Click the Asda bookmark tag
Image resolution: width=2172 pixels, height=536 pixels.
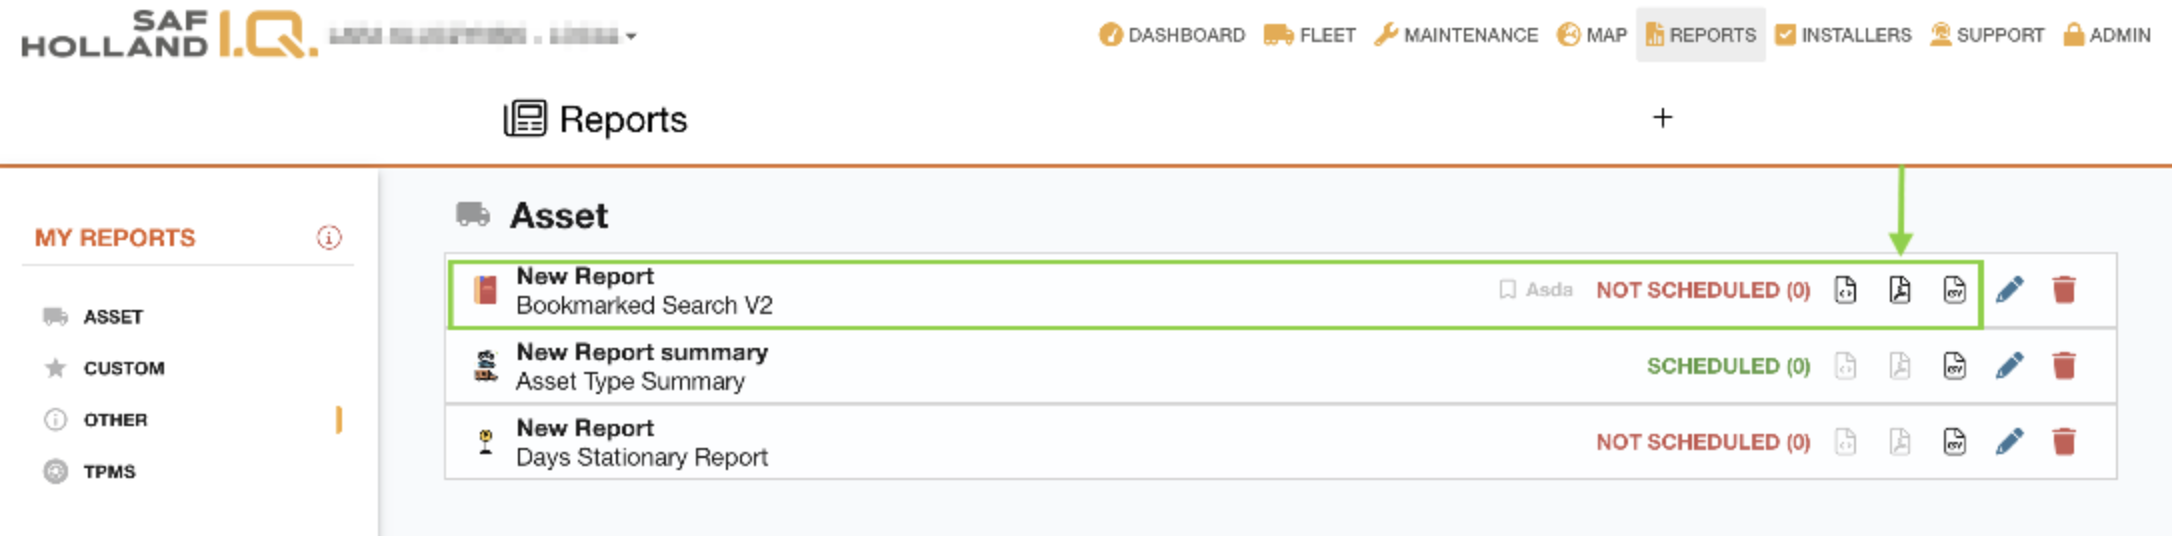coord(1536,290)
